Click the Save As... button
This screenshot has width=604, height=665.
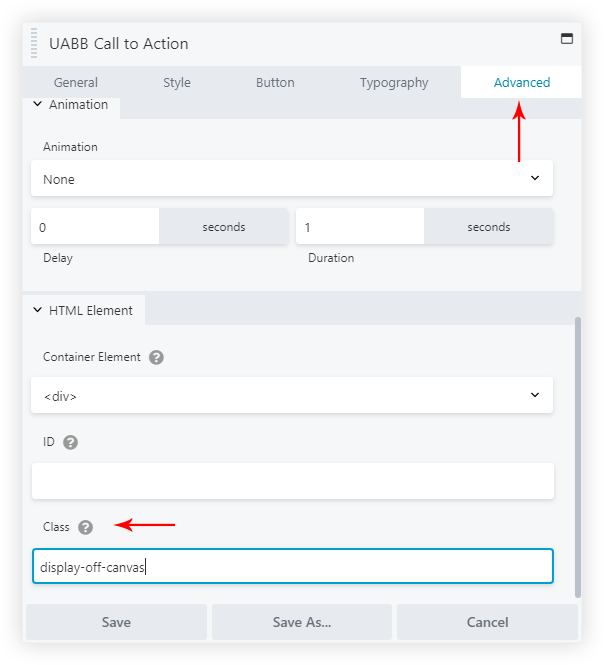[302, 622]
